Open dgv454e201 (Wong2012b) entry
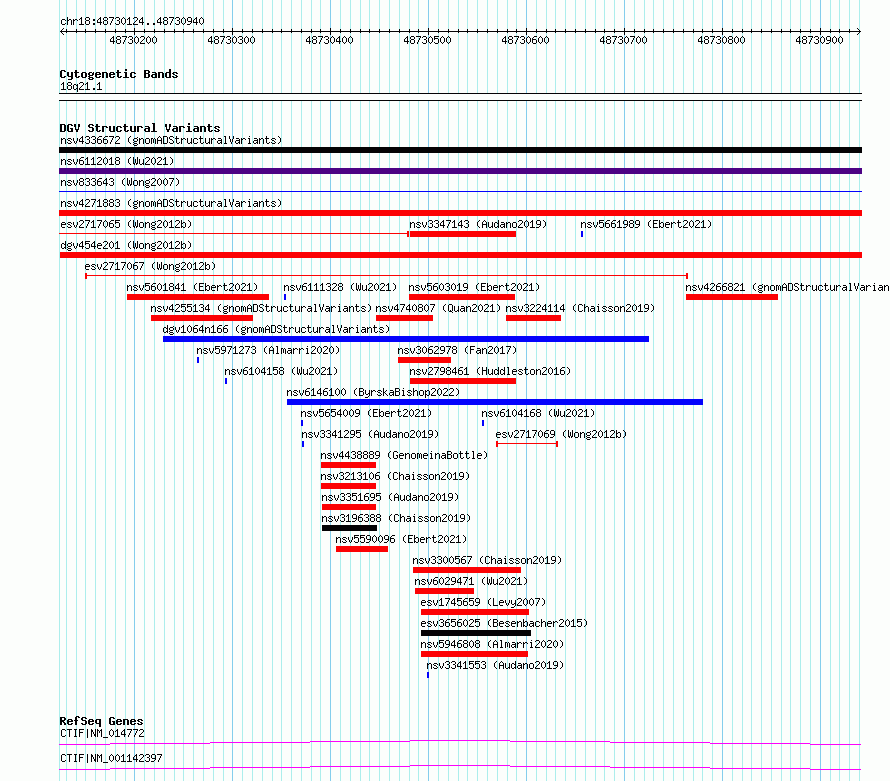Viewport: 890px width, 781px height. pyautogui.click(x=126, y=245)
